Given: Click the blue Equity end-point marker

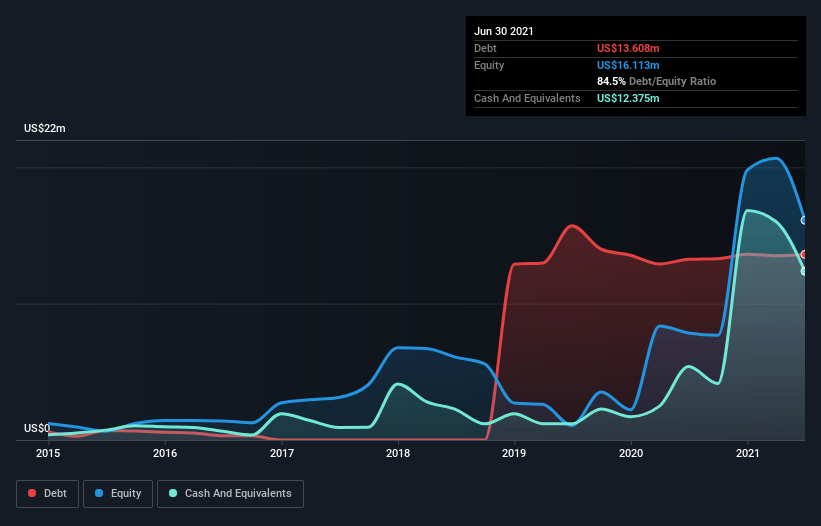Looking at the screenshot, I should coord(804,220).
